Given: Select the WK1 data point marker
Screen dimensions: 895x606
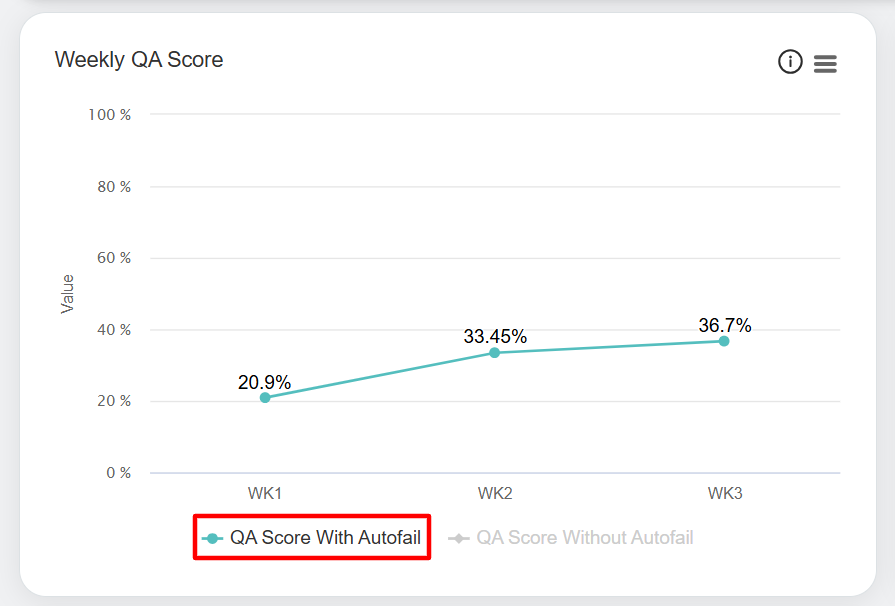Looking at the screenshot, I should pyautogui.click(x=265, y=398).
